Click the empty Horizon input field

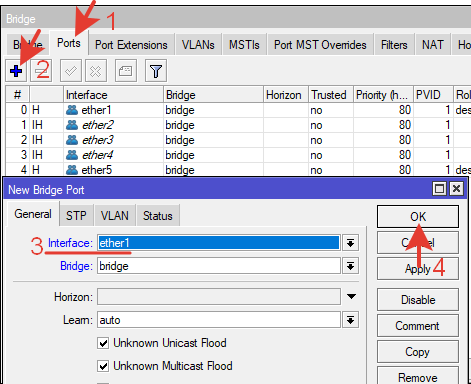pyautogui.click(x=219, y=297)
